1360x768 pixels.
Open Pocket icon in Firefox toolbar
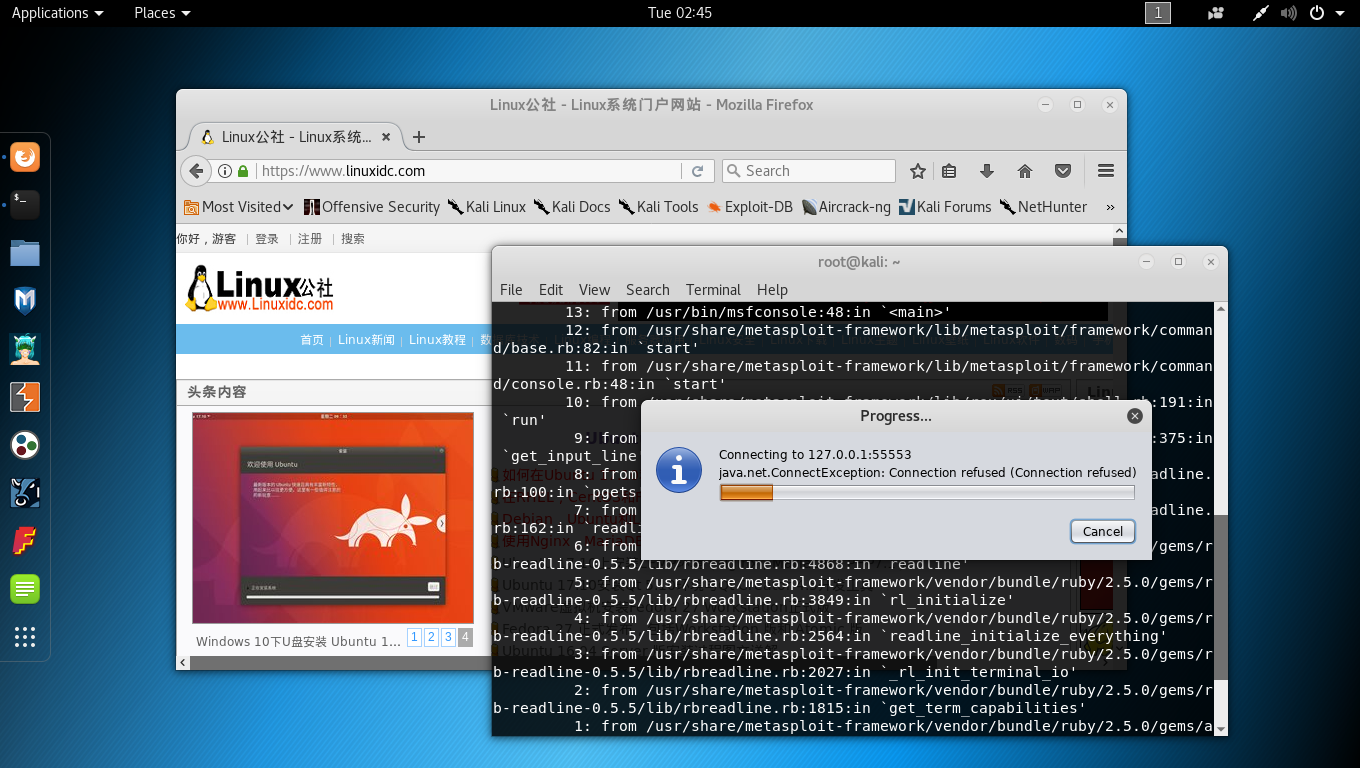tap(1064, 171)
